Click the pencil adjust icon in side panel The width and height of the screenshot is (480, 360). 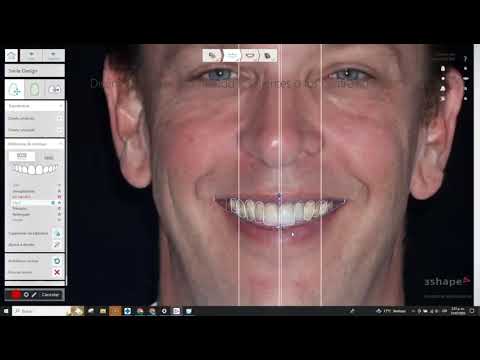point(57,245)
